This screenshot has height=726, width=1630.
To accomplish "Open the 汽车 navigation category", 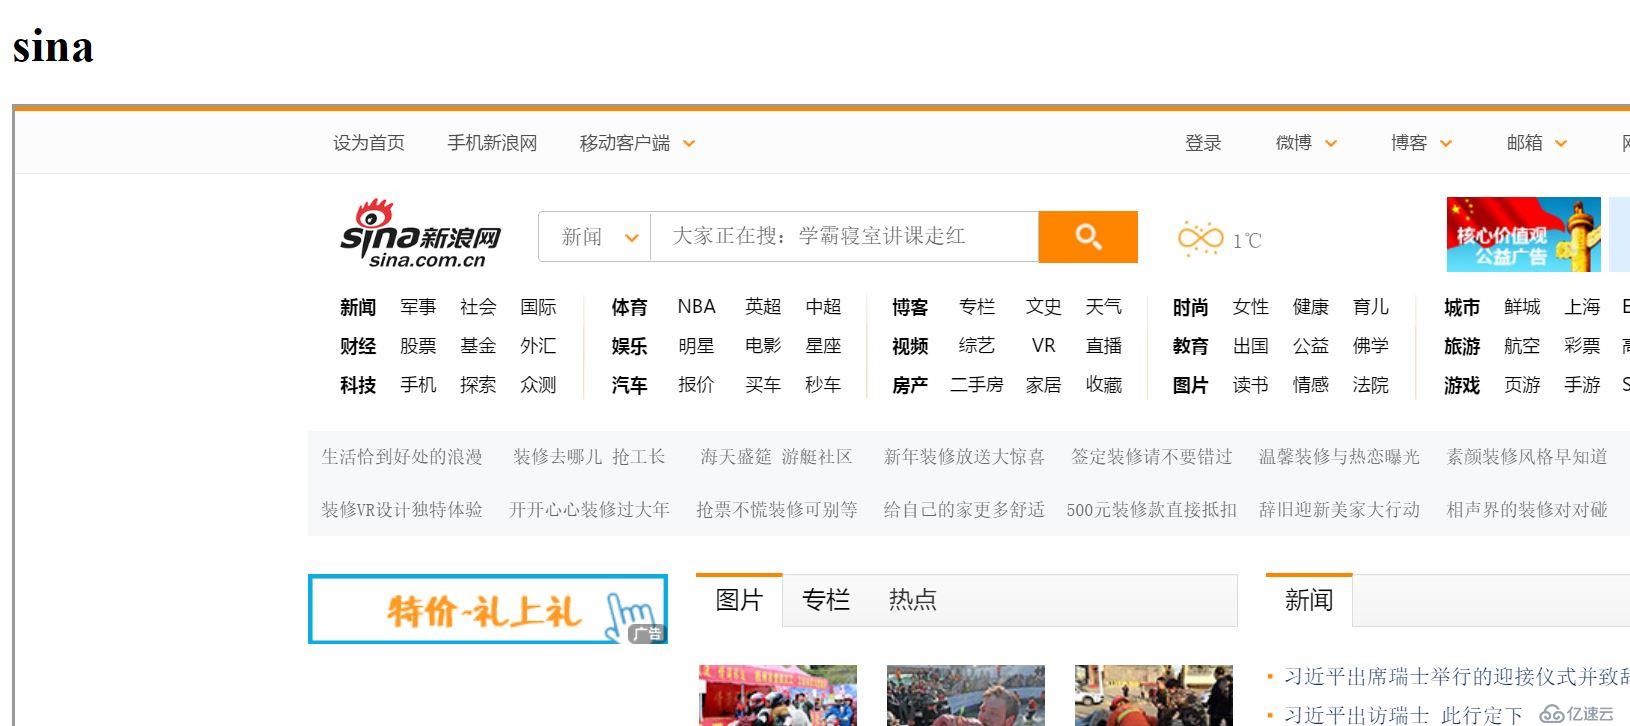I will [x=630, y=385].
